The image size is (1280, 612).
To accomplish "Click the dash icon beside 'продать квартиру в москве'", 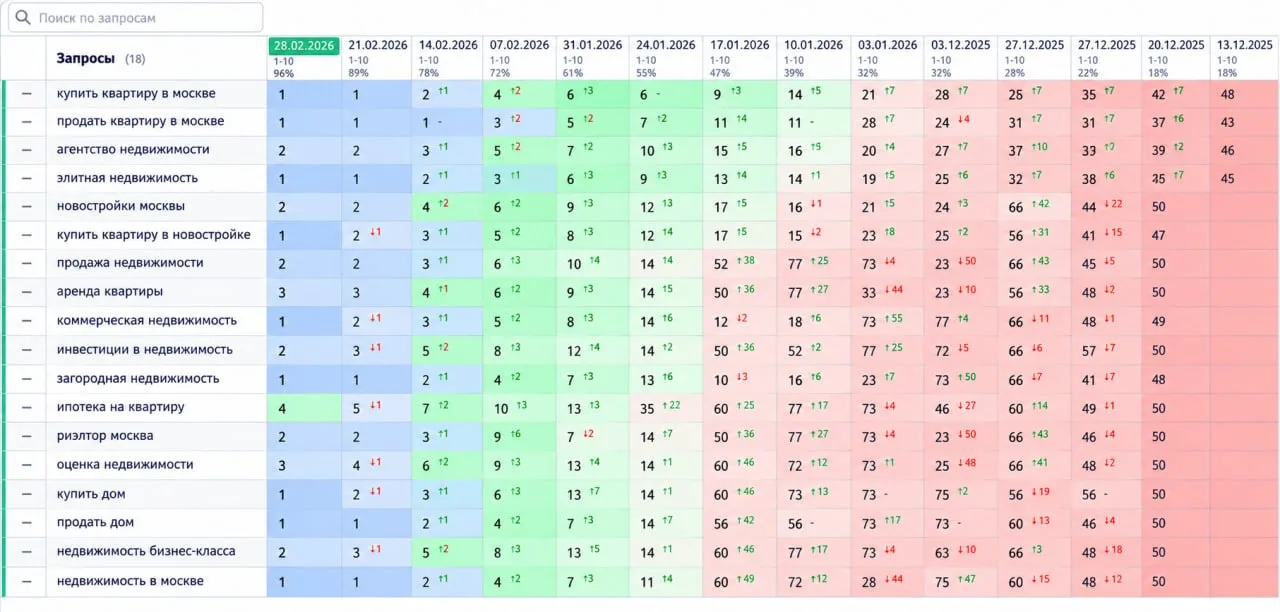I will (26, 121).
